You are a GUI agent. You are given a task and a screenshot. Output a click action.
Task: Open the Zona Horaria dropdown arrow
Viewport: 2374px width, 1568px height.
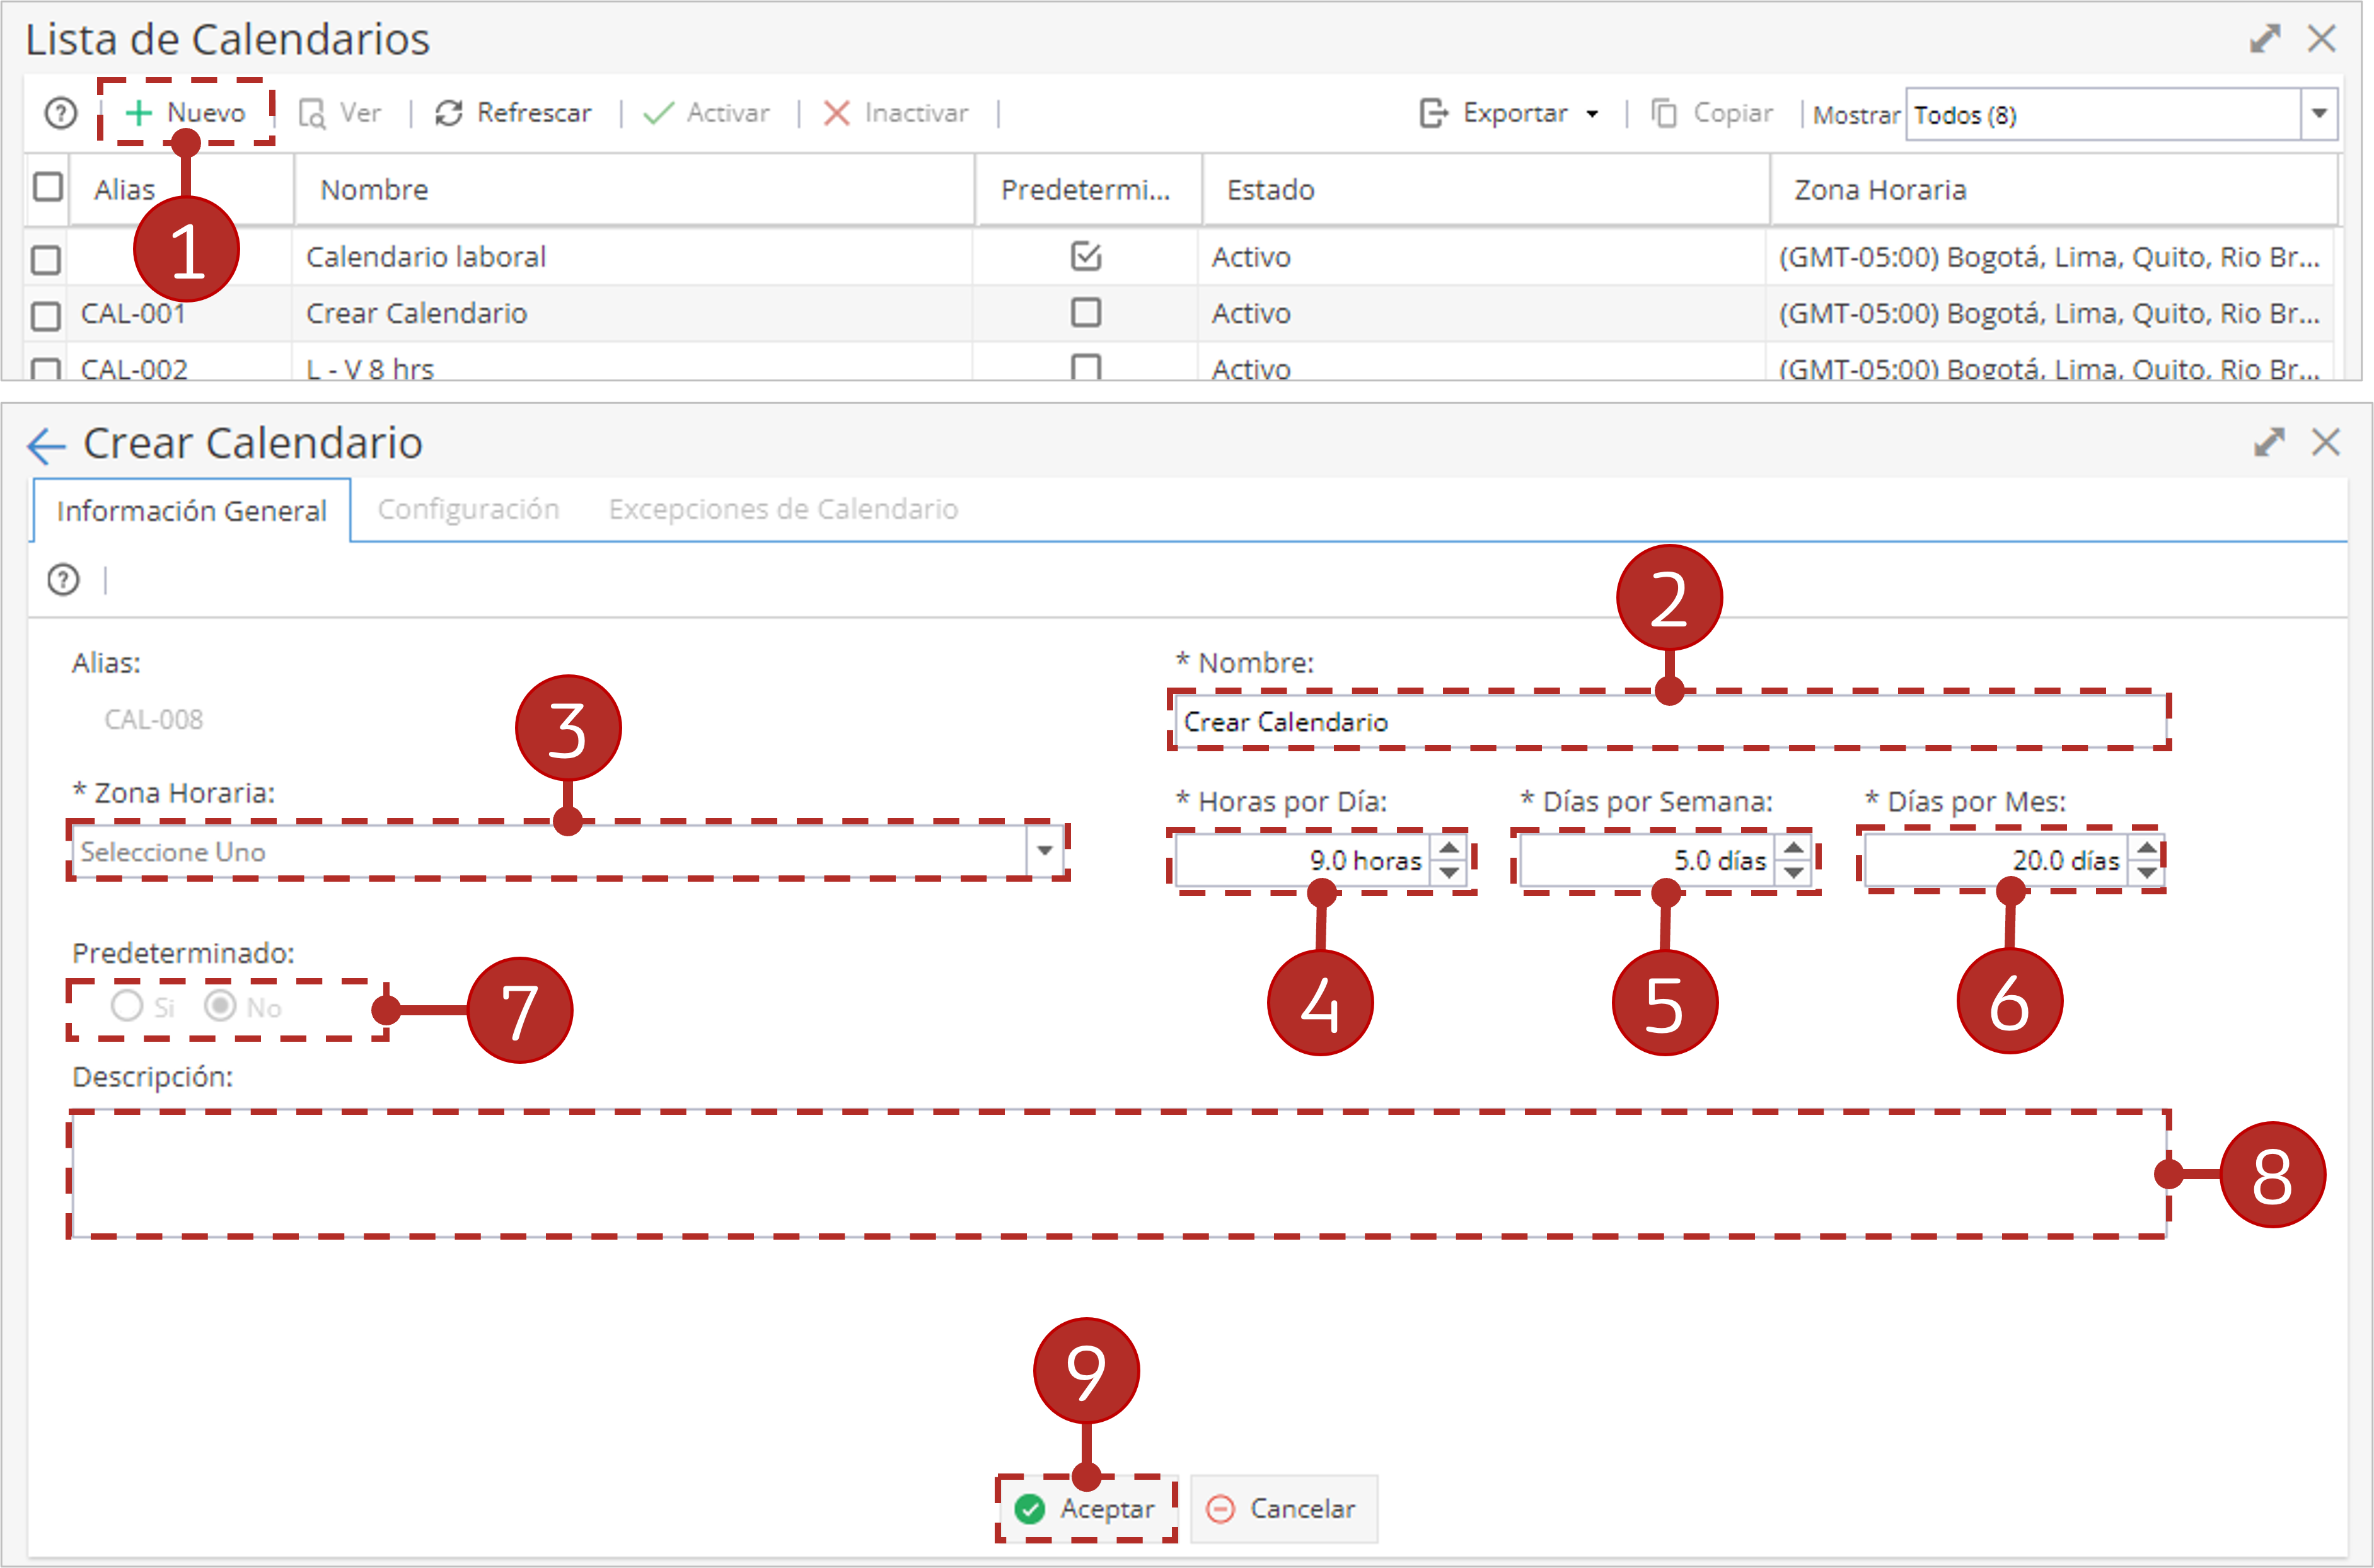pos(1044,851)
